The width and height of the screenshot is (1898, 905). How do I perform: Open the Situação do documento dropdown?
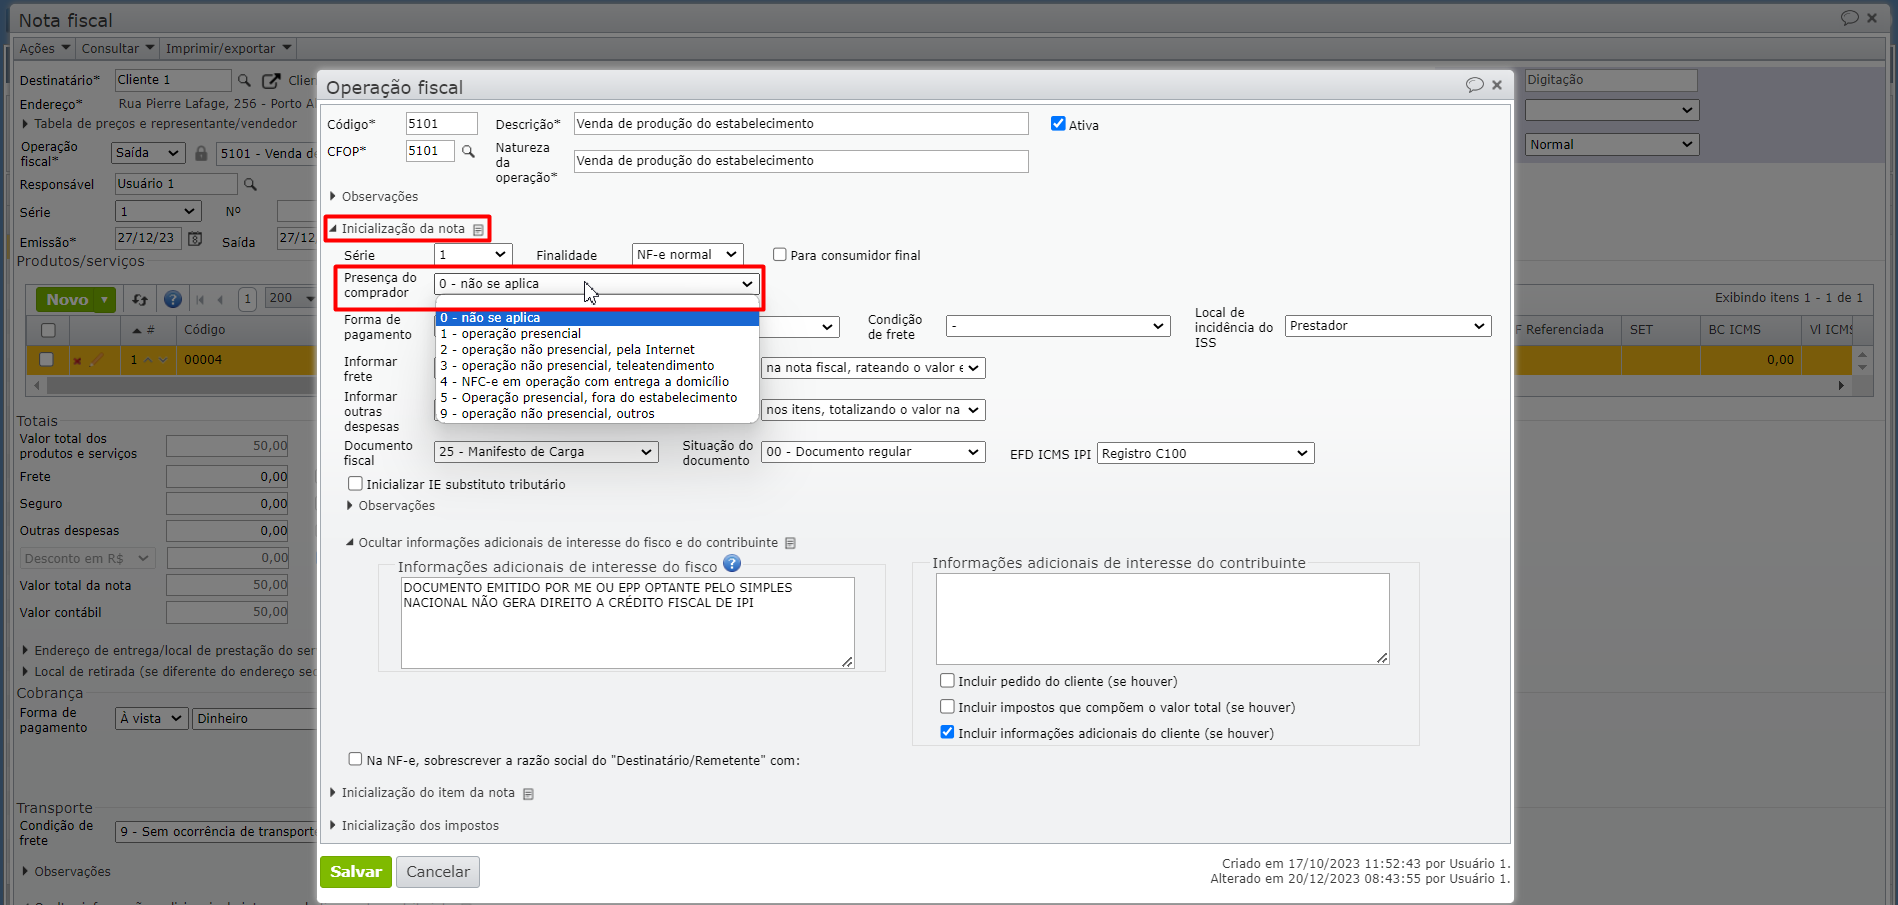pyautogui.click(x=873, y=452)
